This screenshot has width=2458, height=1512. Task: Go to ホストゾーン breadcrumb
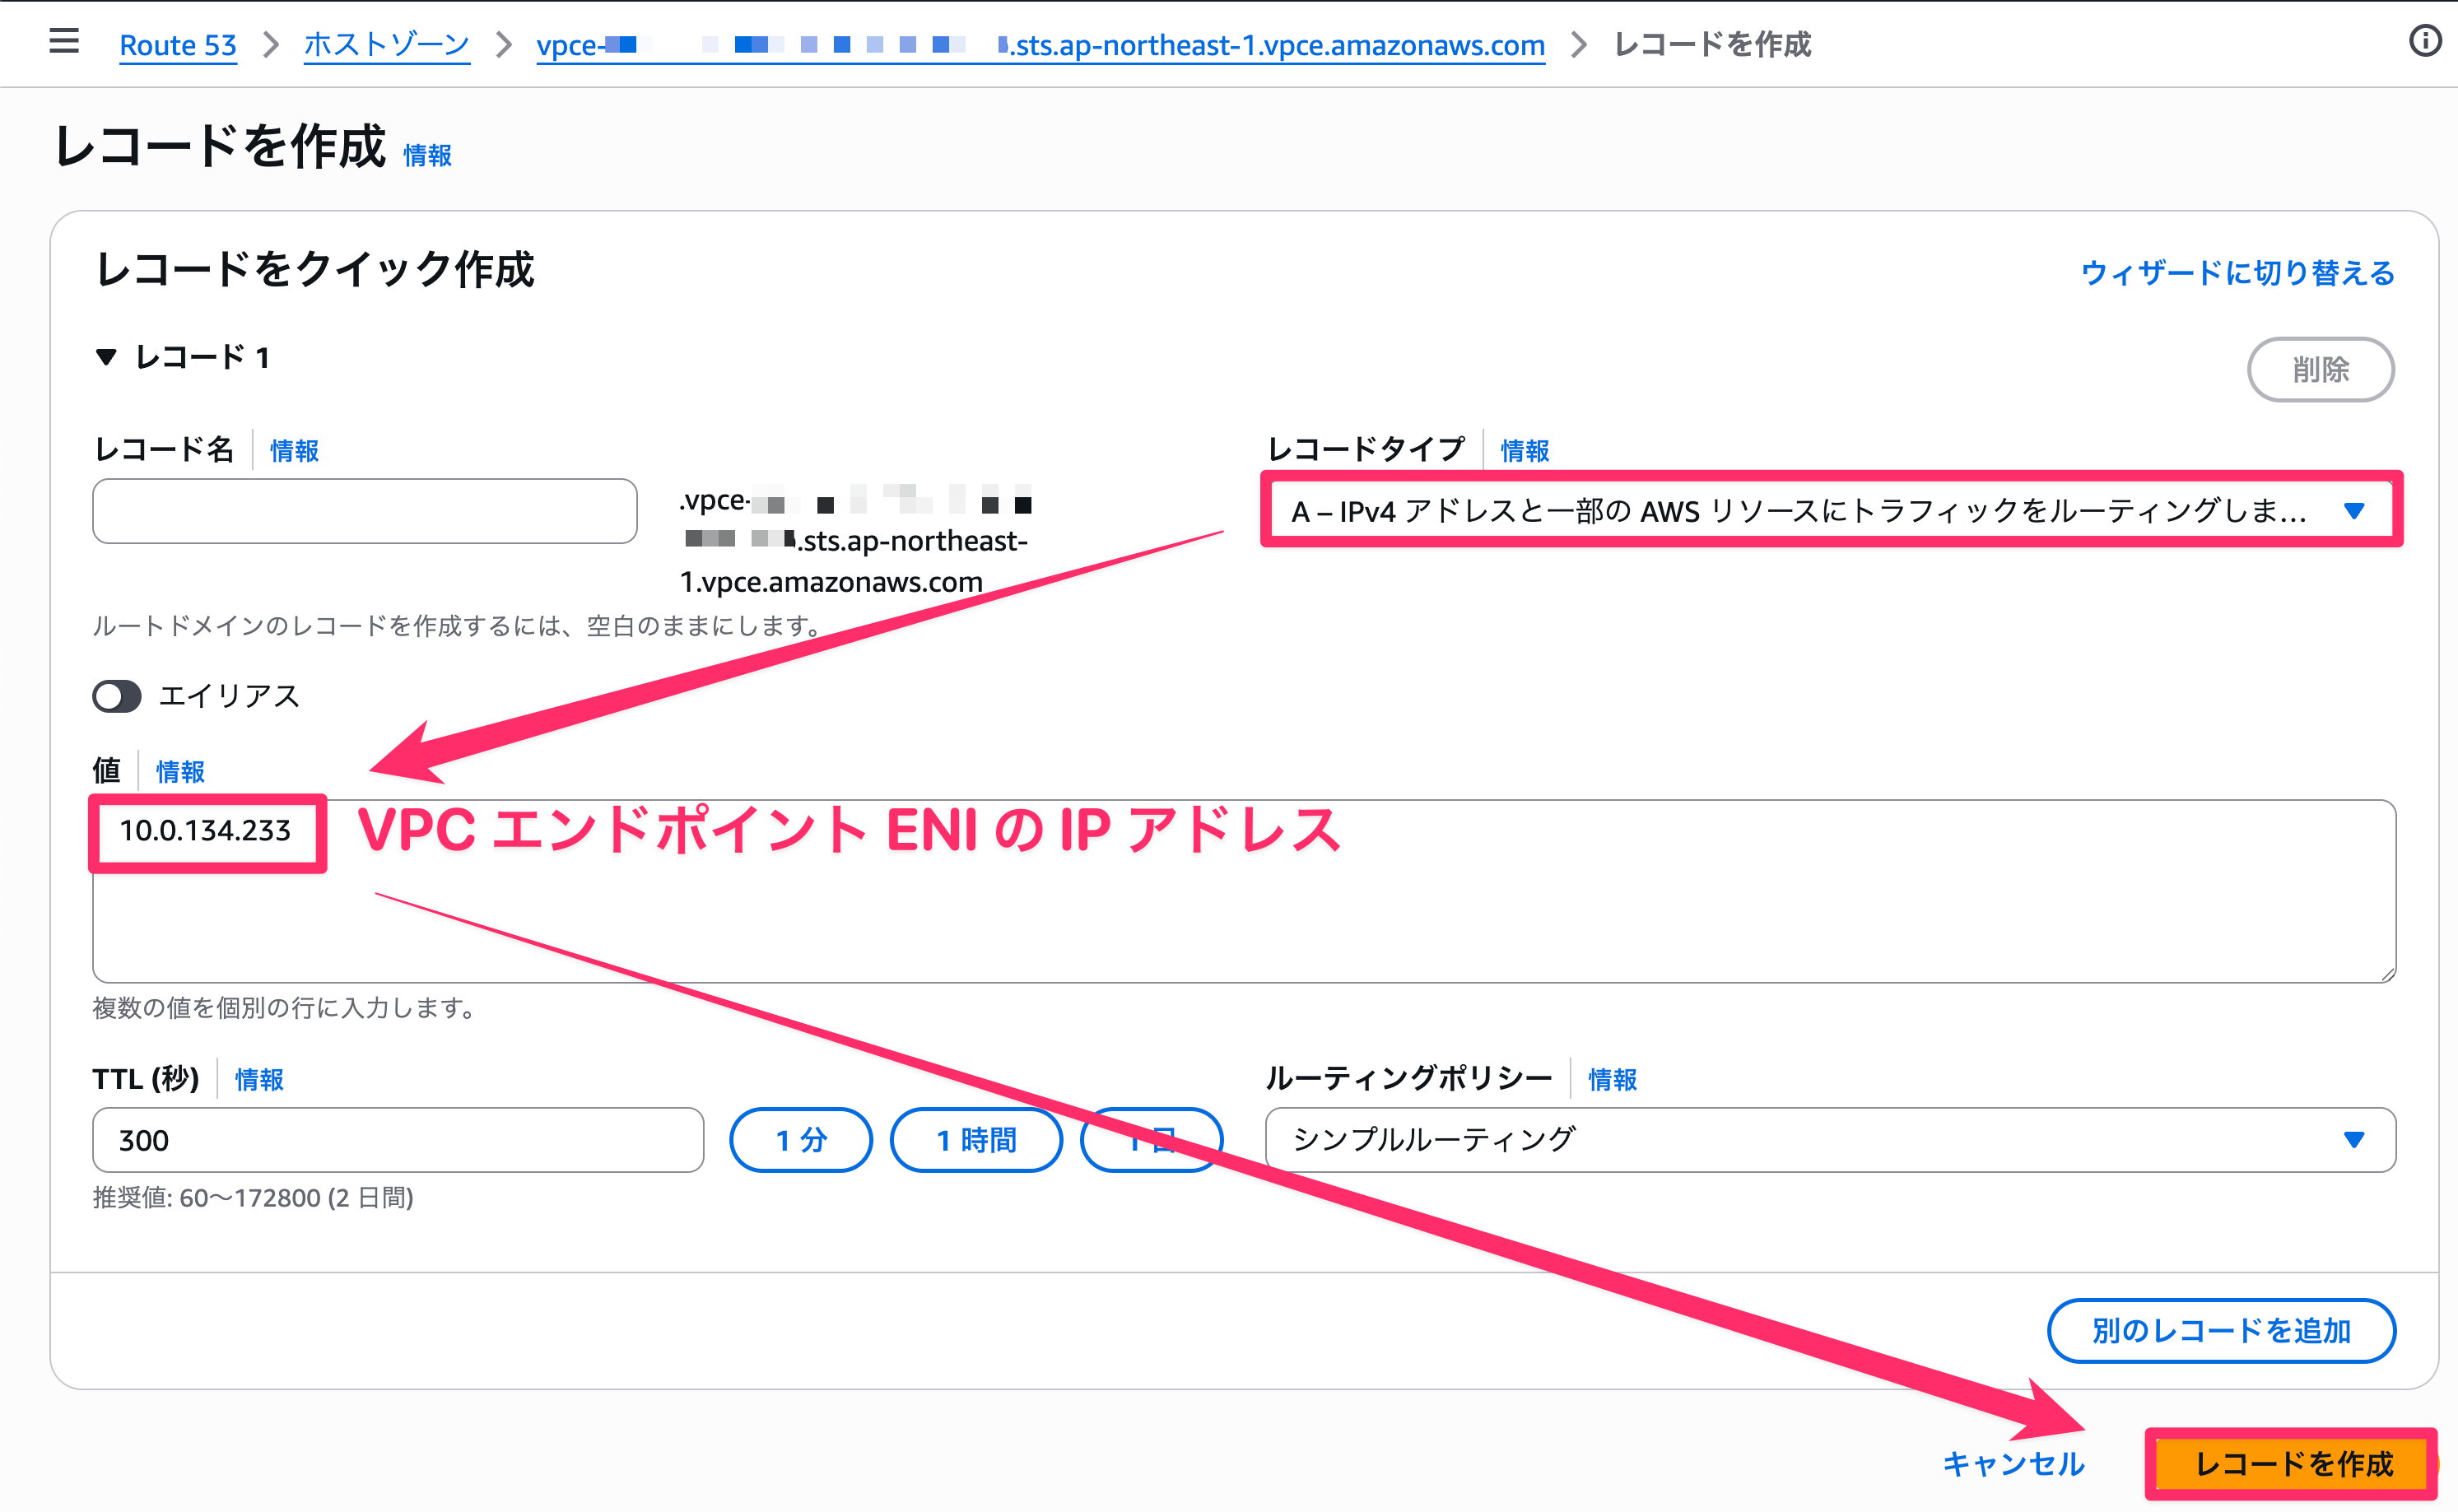click(x=386, y=45)
